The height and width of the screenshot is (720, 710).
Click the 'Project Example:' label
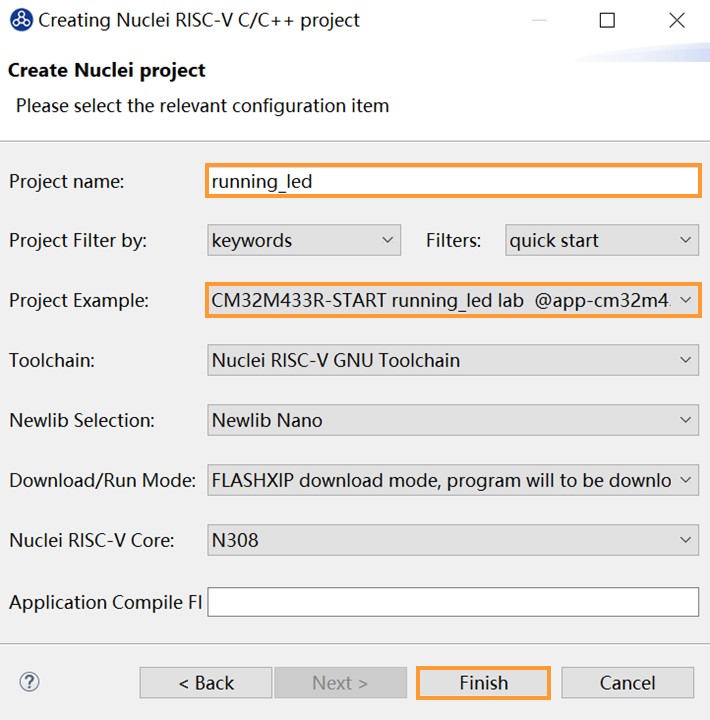(79, 300)
